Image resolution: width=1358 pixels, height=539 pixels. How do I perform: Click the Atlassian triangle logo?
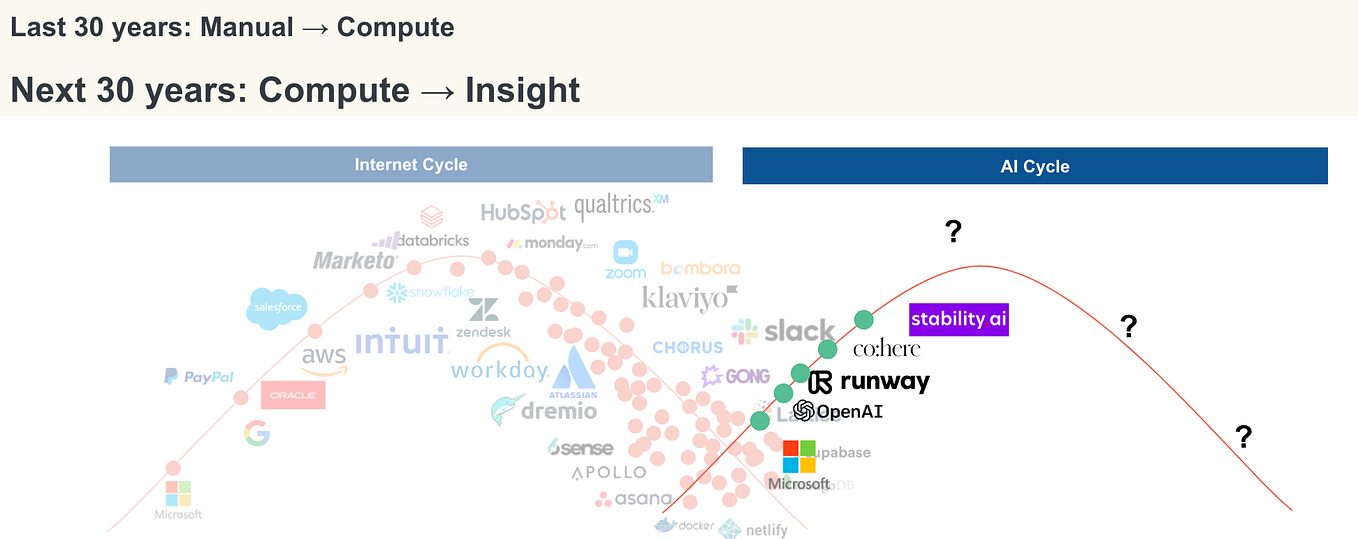[x=575, y=373]
